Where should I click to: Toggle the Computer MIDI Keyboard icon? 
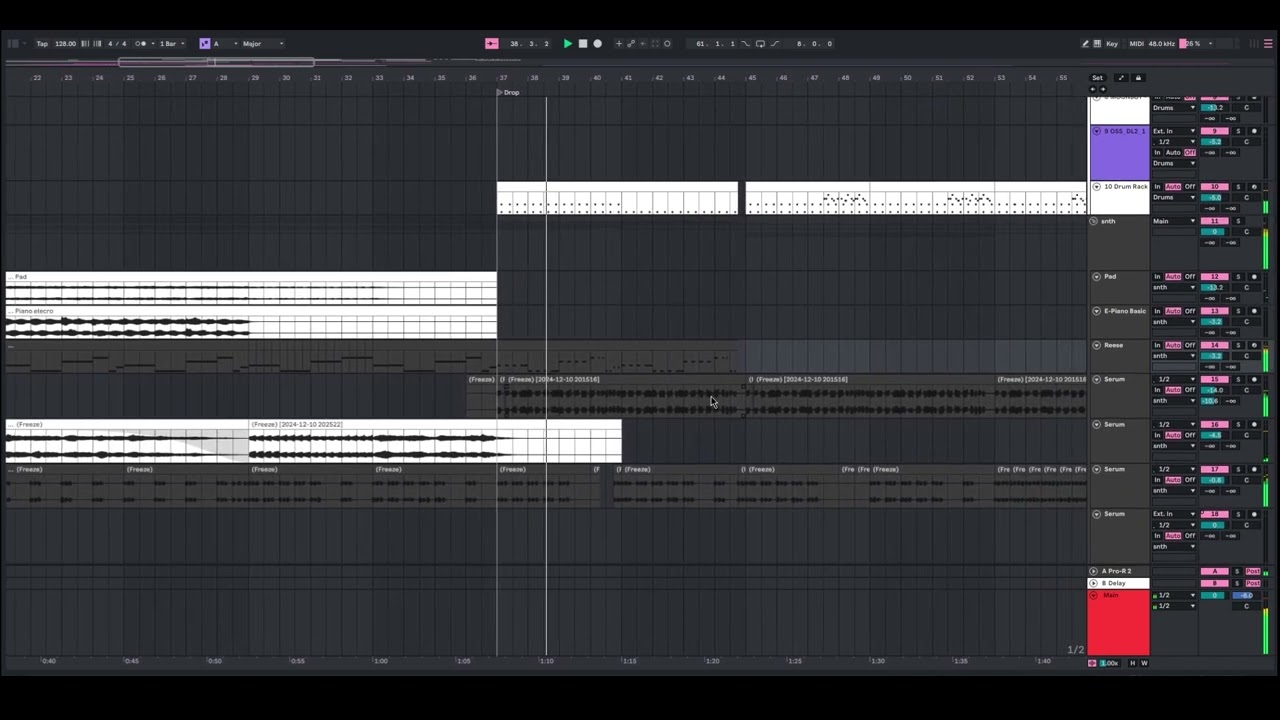pos(1098,43)
